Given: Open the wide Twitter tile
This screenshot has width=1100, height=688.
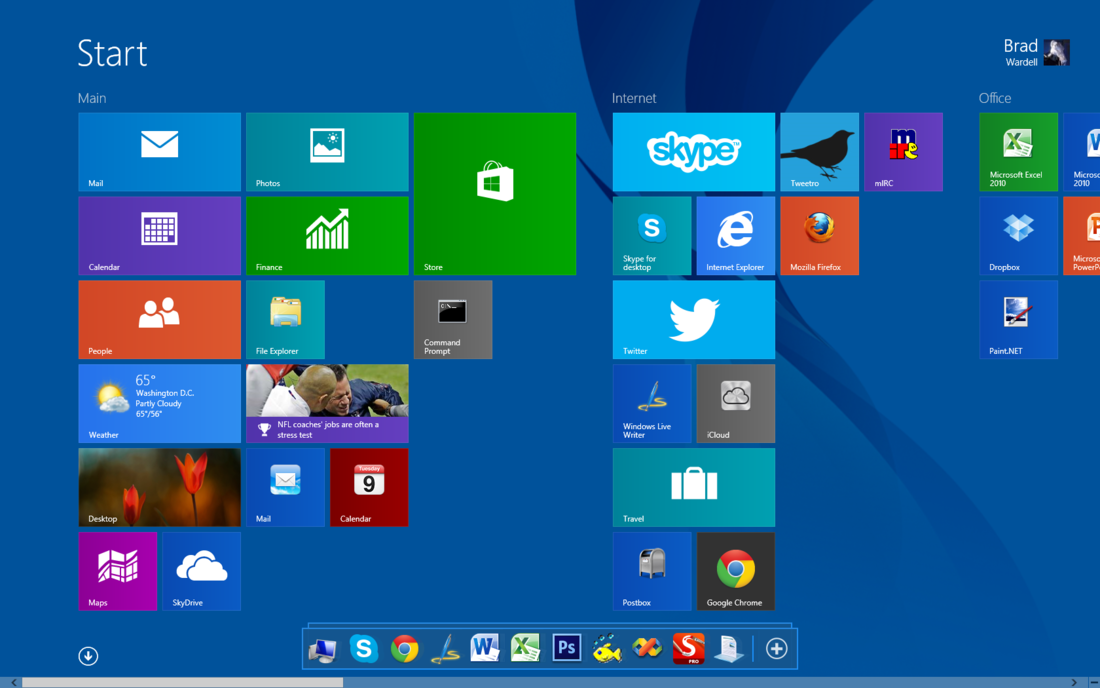Looking at the screenshot, I should (694, 320).
